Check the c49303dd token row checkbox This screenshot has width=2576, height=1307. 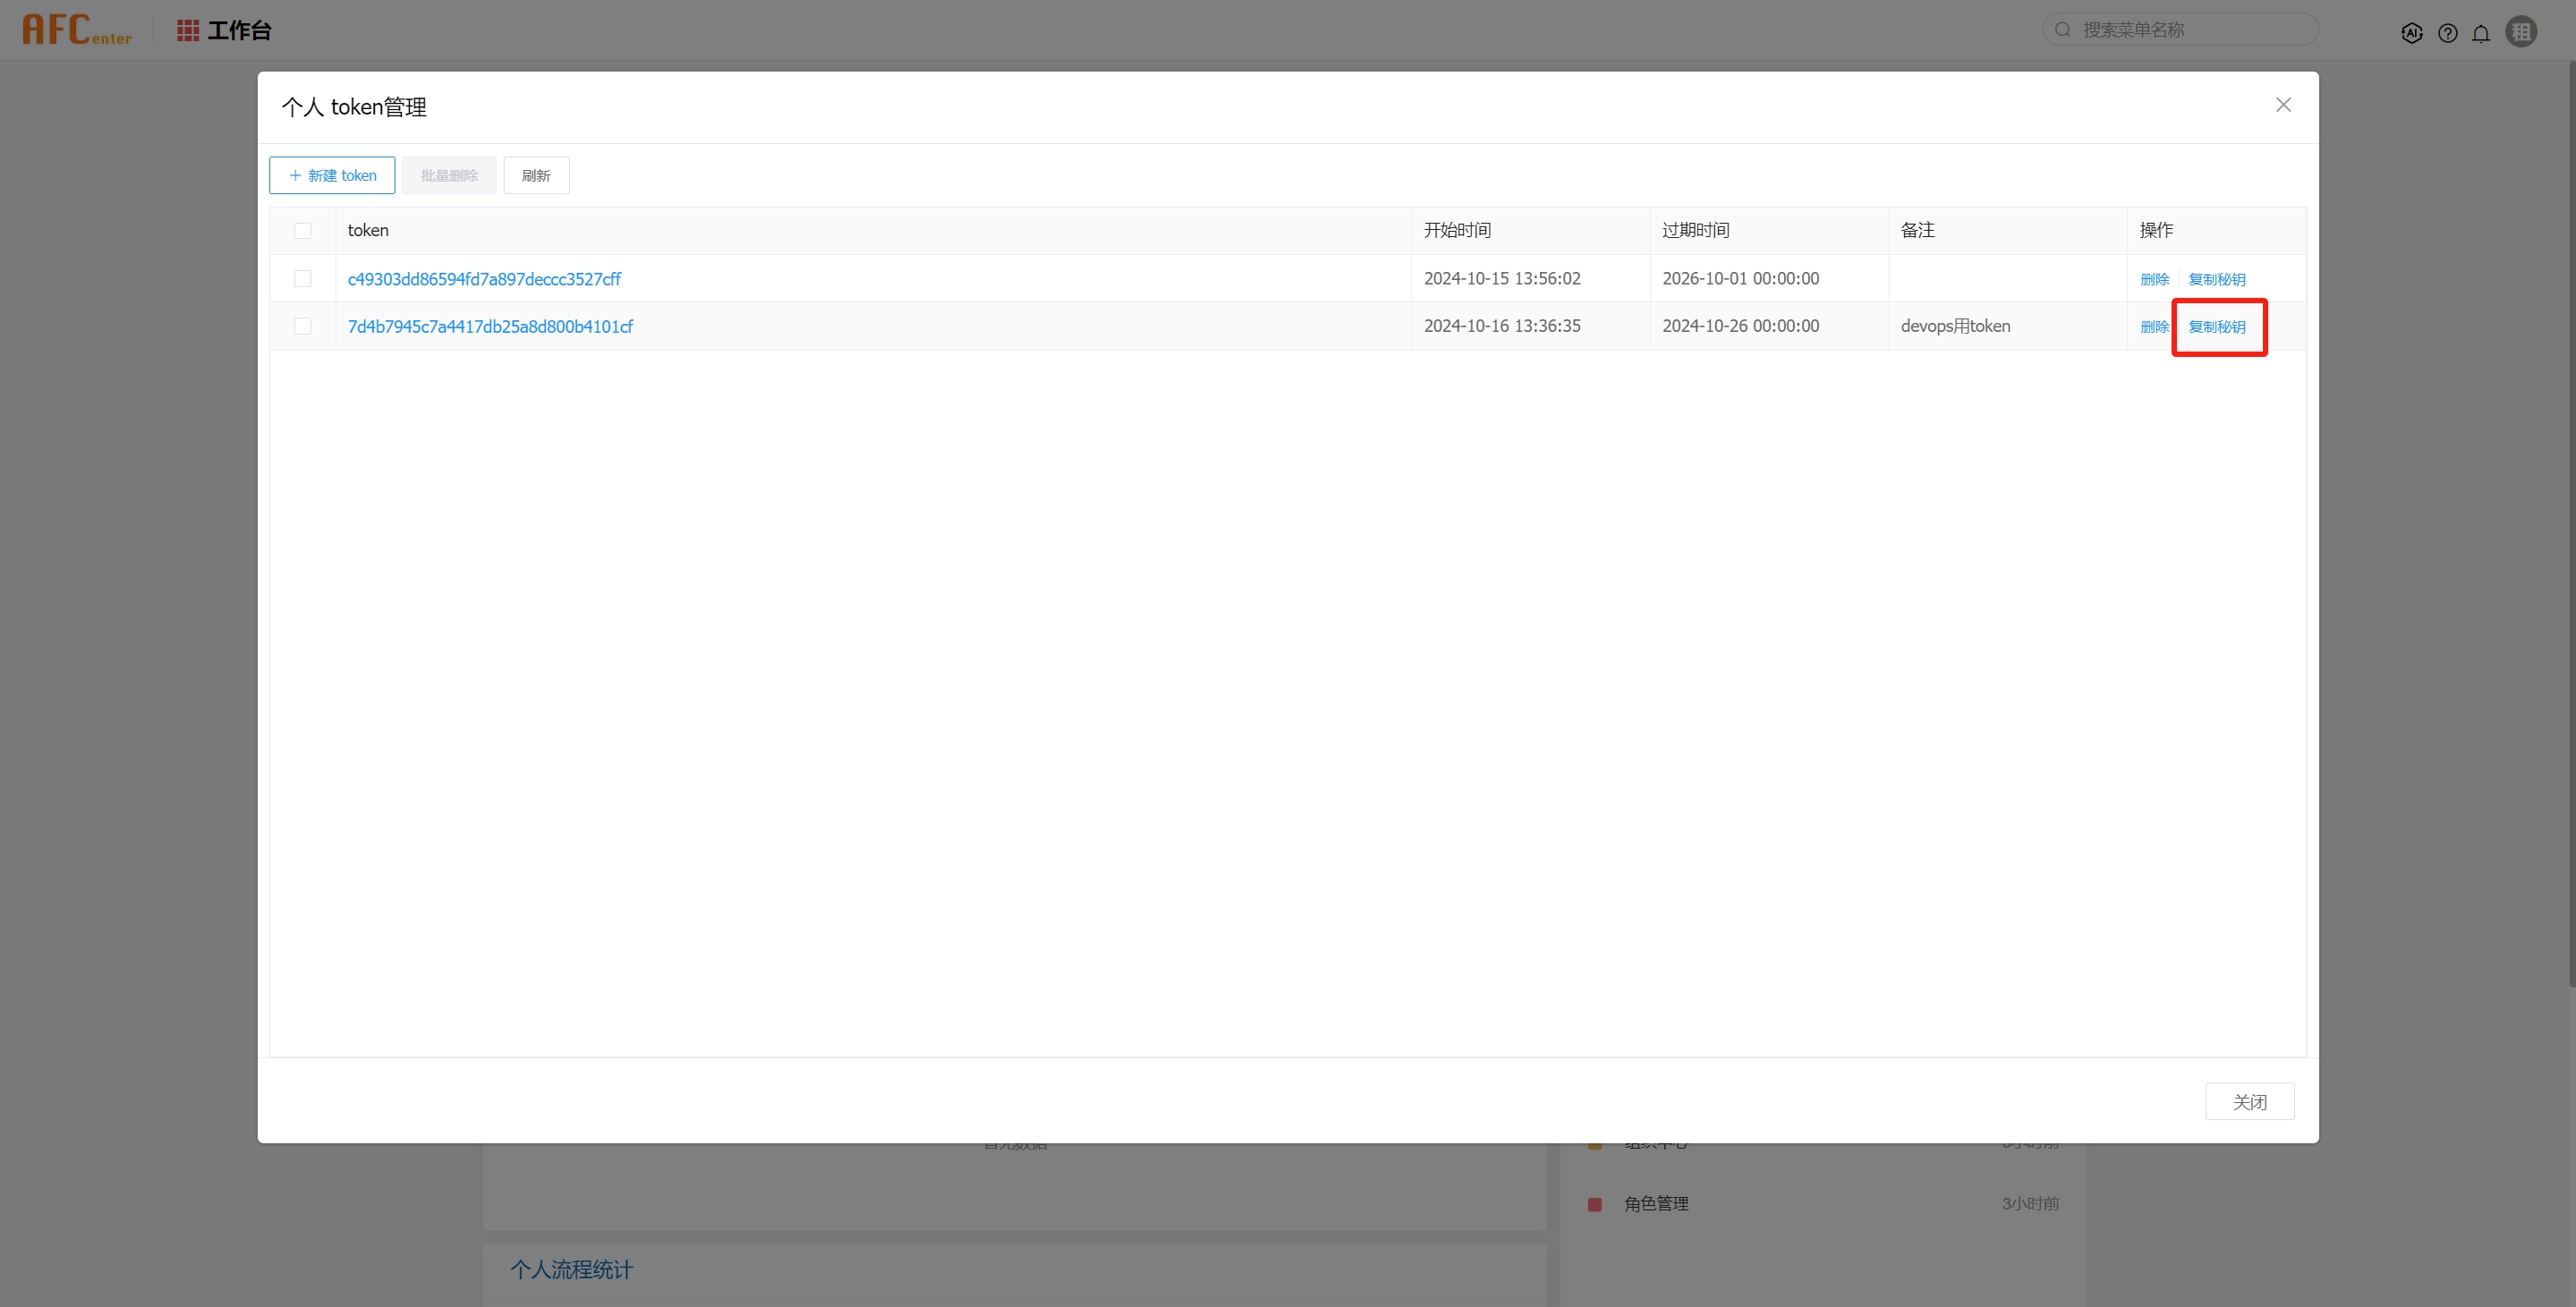(303, 279)
